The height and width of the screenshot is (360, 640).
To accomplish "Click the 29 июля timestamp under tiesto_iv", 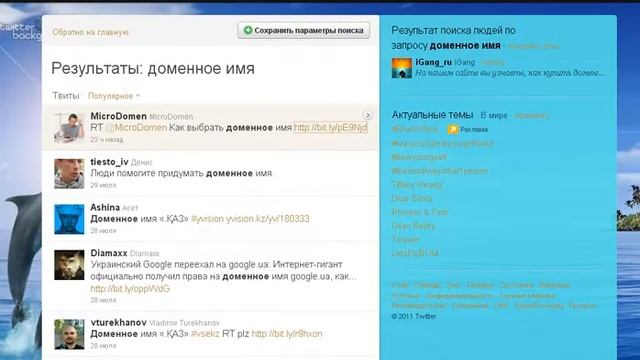I will tap(103, 185).
